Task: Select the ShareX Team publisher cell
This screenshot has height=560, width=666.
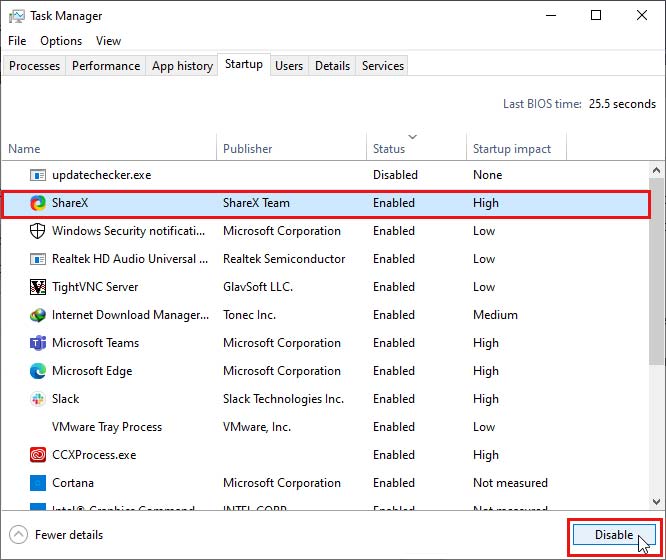Action: click(x=256, y=203)
